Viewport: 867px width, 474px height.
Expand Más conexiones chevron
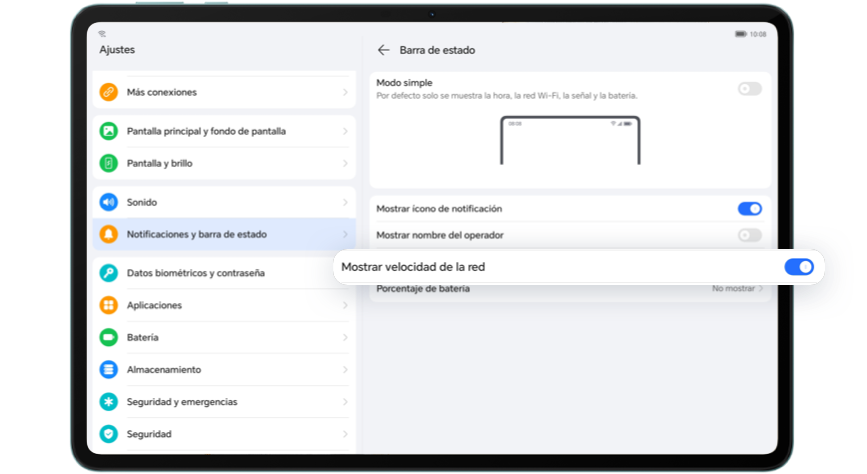click(345, 92)
